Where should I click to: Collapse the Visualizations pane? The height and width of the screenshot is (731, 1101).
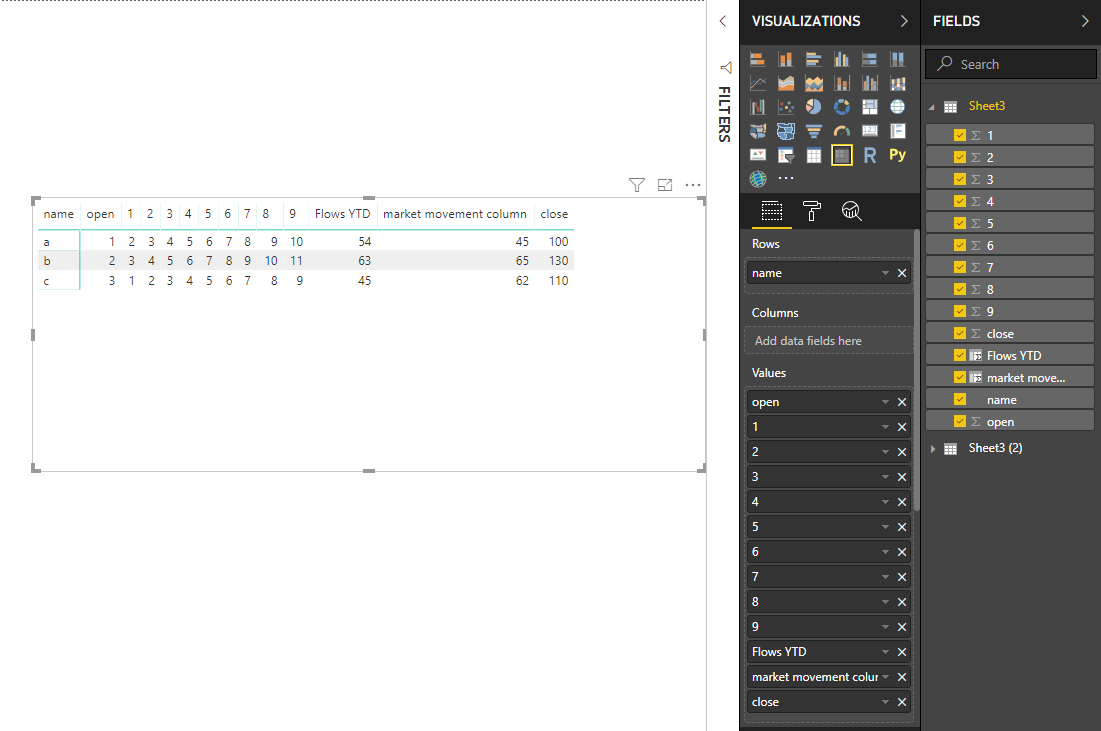pyautogui.click(x=904, y=21)
